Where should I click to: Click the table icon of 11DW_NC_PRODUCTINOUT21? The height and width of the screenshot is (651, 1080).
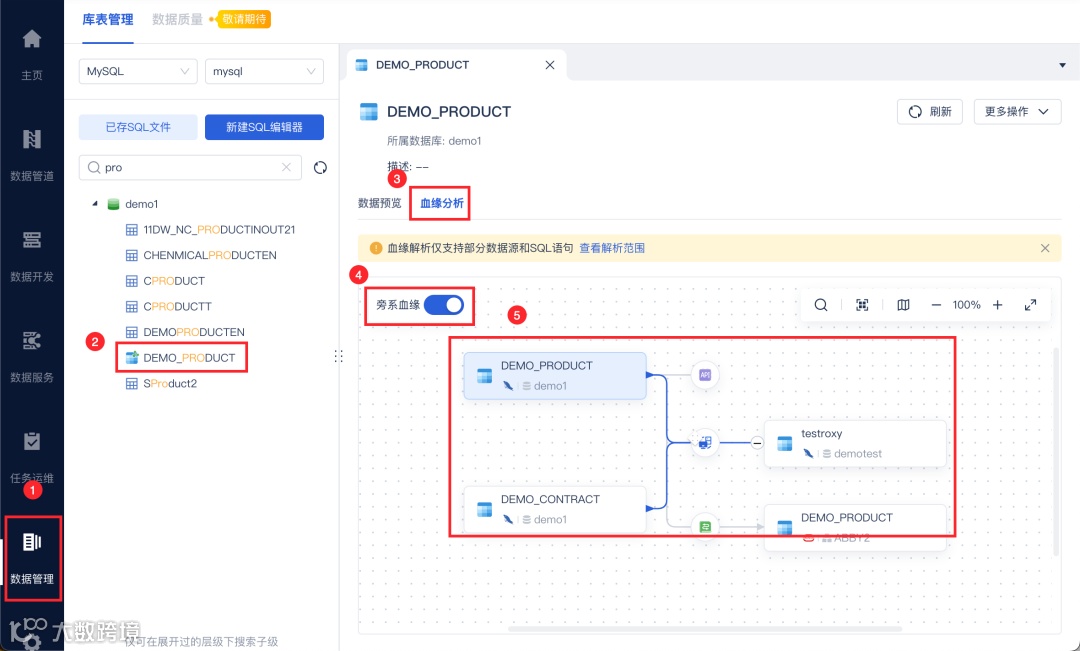(132, 229)
